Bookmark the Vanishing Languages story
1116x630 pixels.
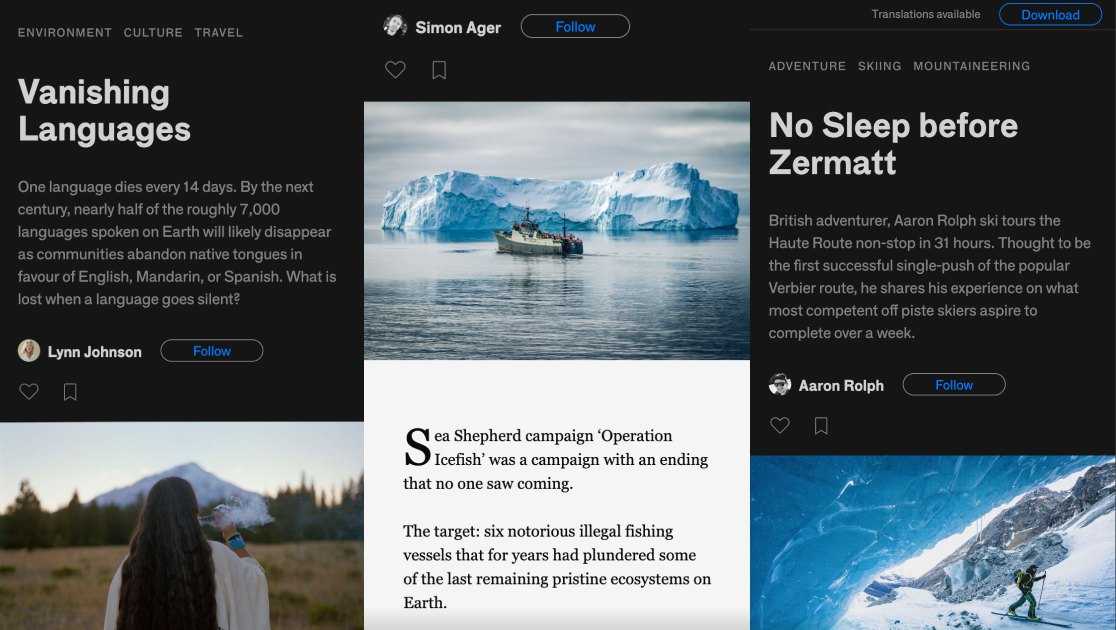tap(70, 392)
